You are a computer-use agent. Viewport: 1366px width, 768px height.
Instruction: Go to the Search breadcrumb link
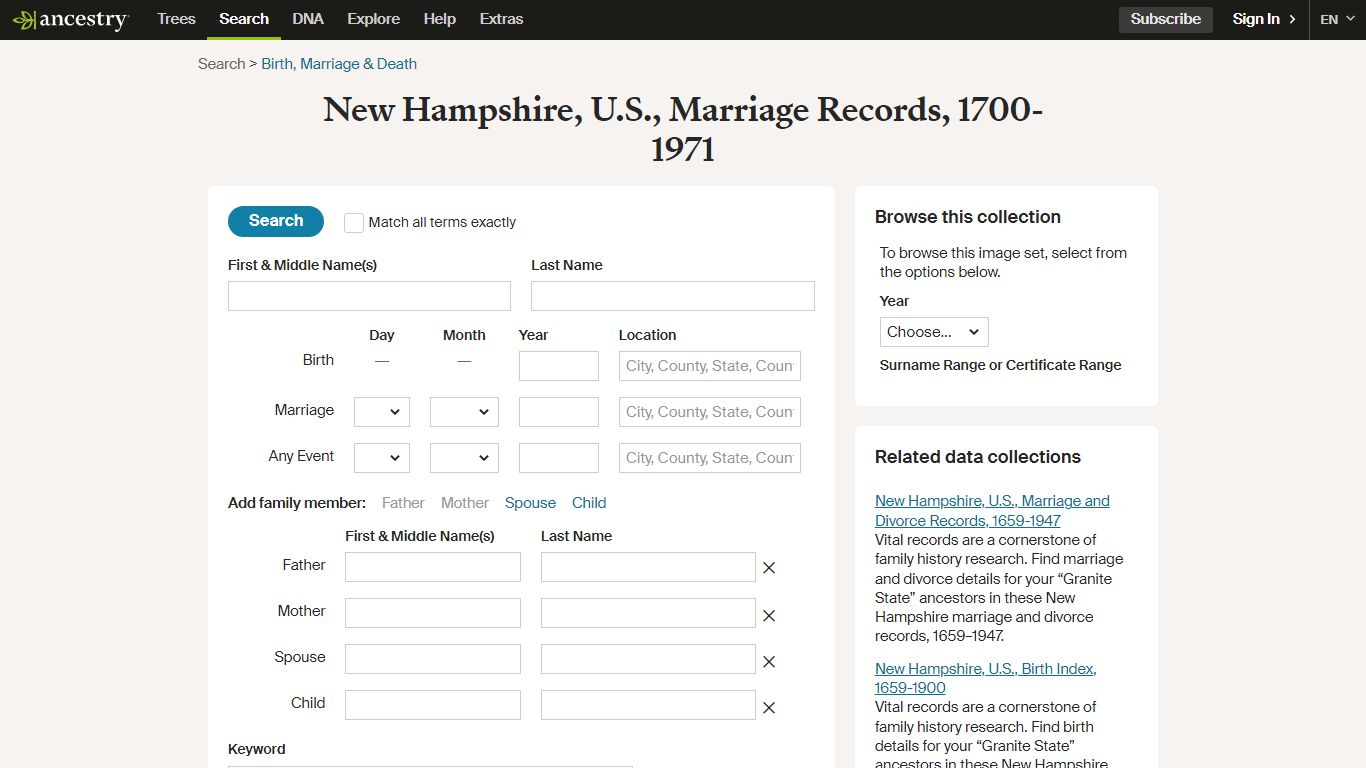point(221,64)
